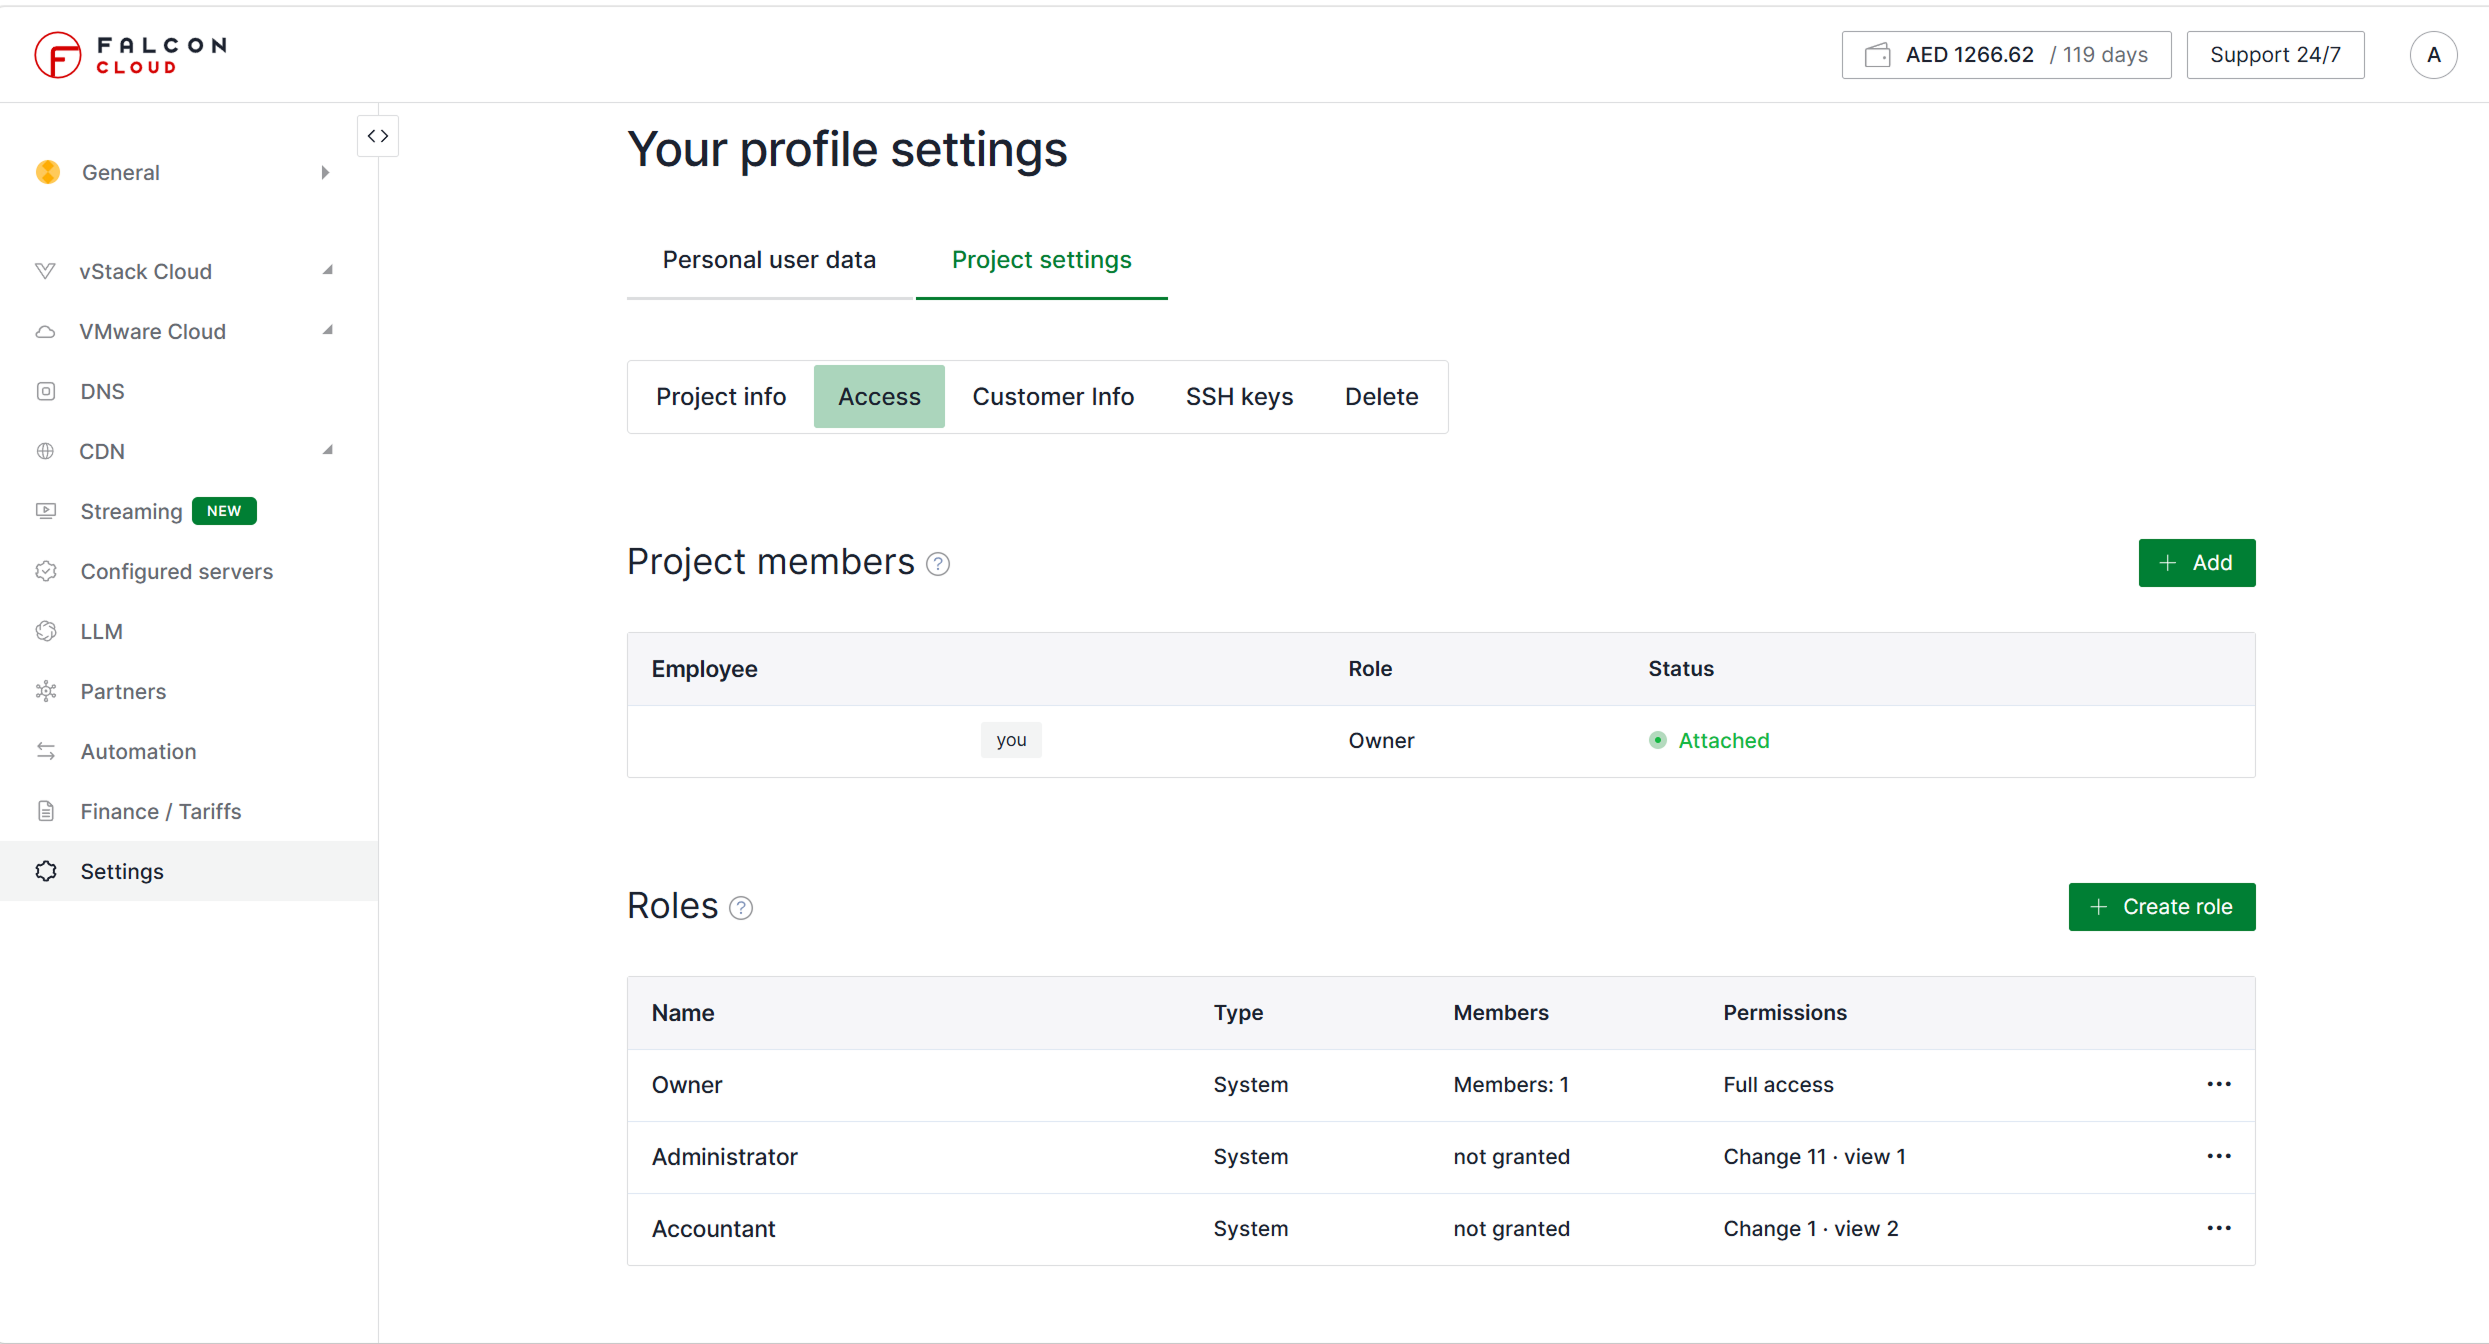Click the Falcon Cloud logo

pyautogui.click(x=131, y=55)
